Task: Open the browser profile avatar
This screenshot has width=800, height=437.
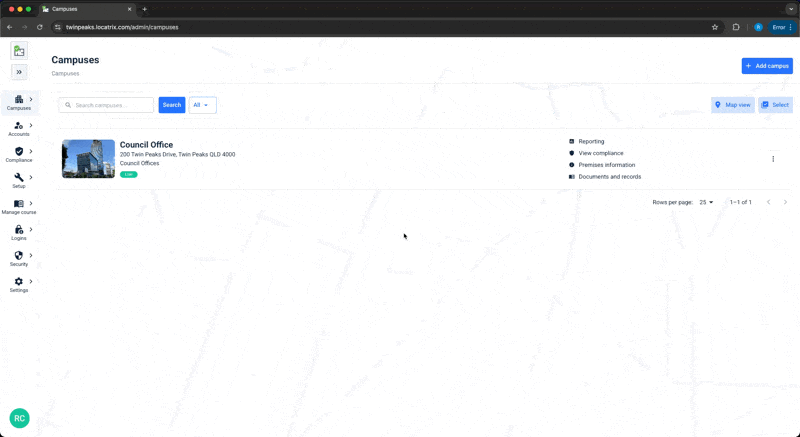Action: click(758, 27)
